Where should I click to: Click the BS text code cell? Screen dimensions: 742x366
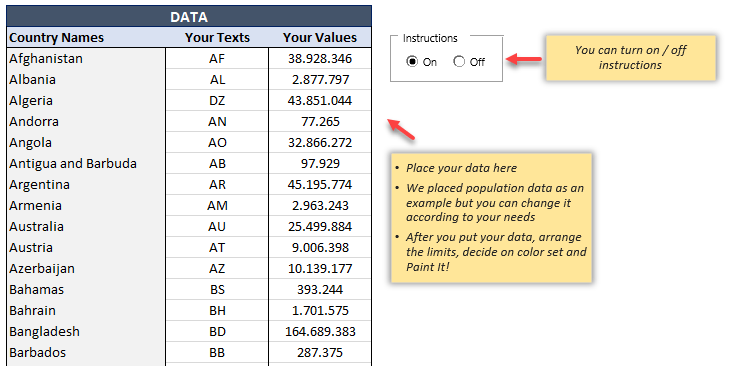[217, 289]
